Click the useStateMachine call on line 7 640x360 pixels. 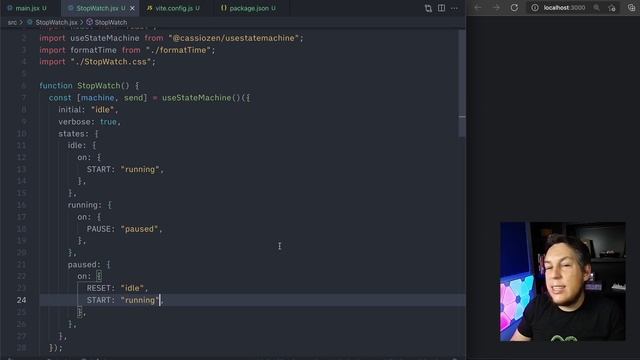click(197, 98)
